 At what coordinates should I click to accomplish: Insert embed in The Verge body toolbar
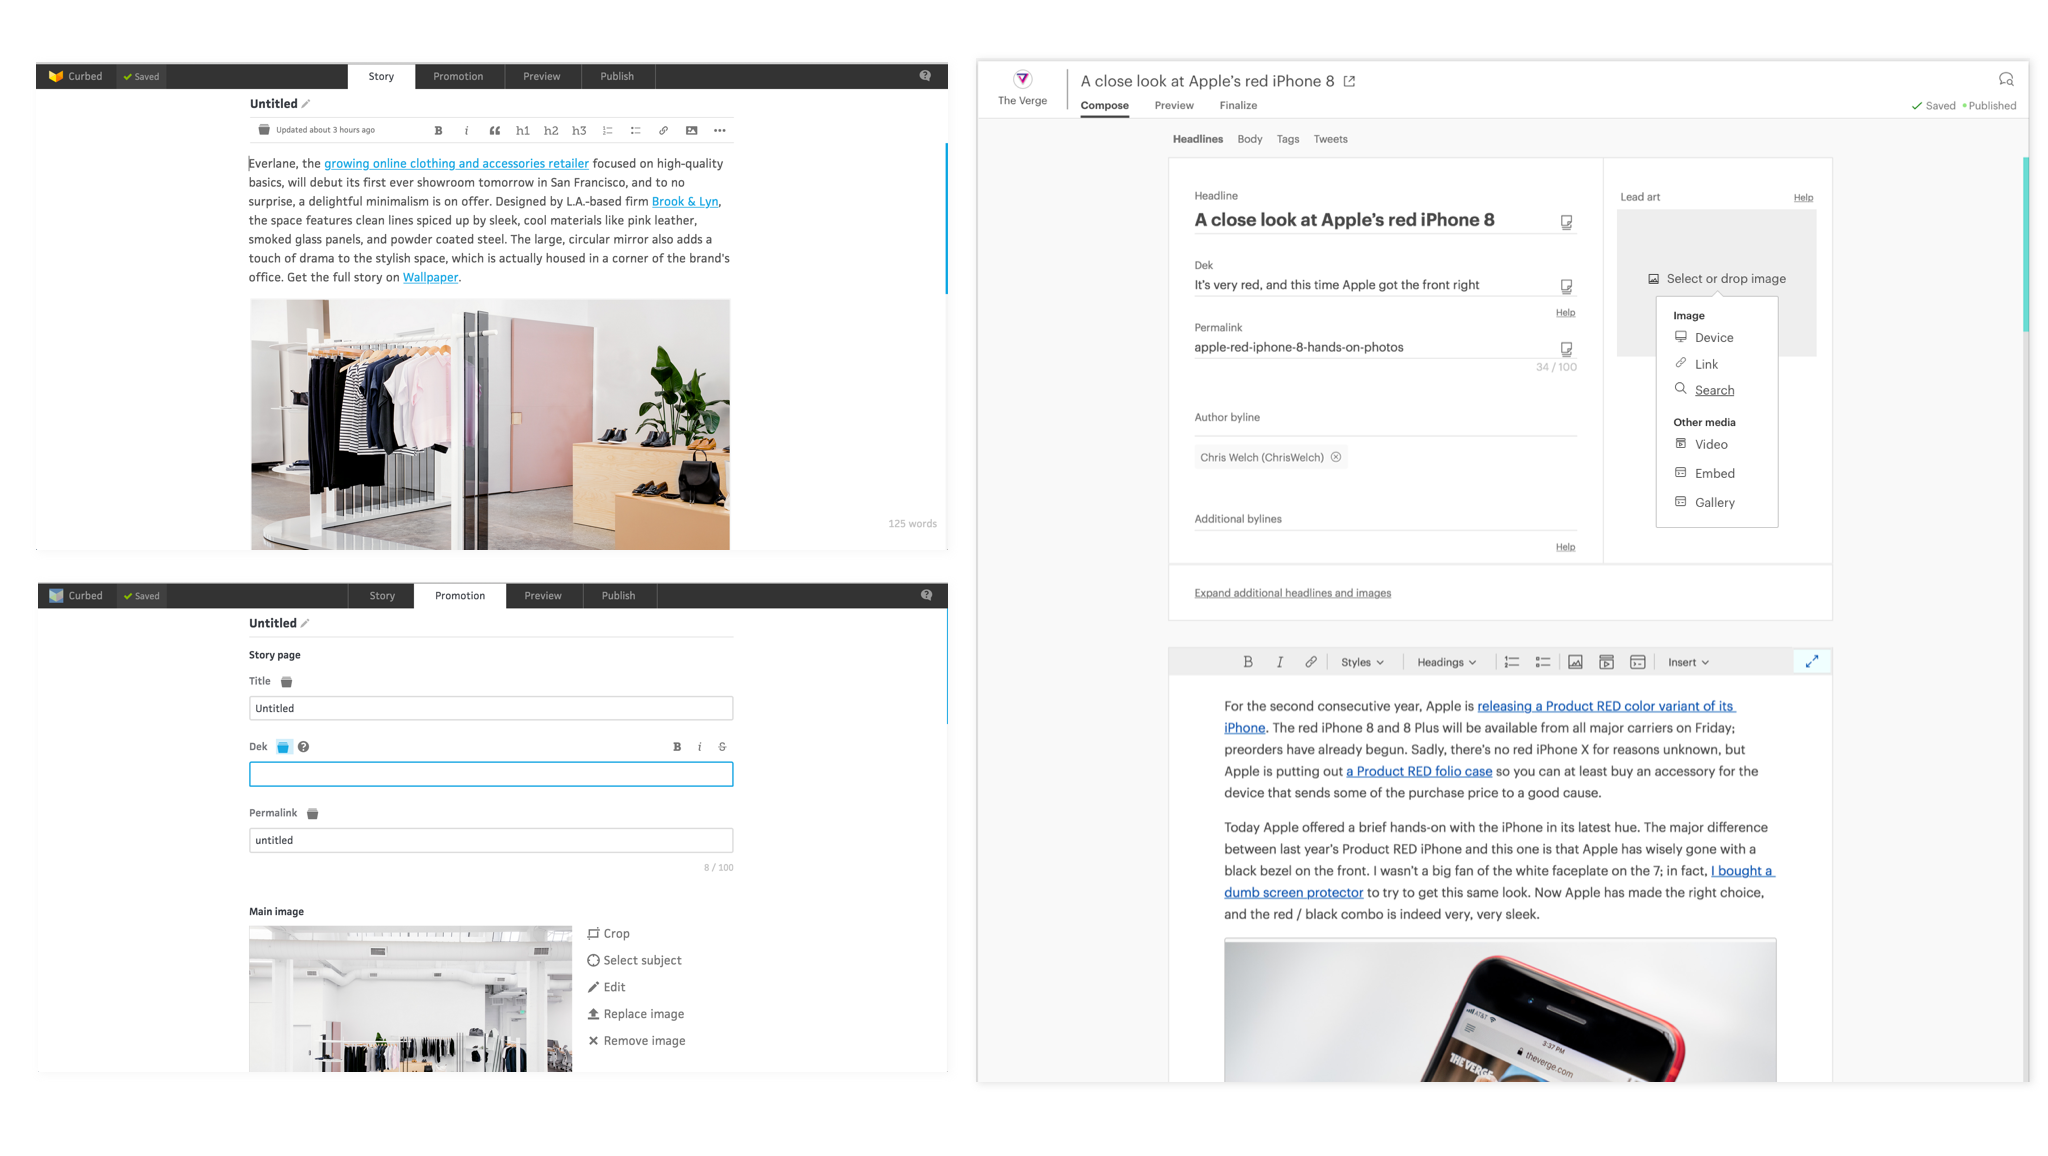(1637, 662)
